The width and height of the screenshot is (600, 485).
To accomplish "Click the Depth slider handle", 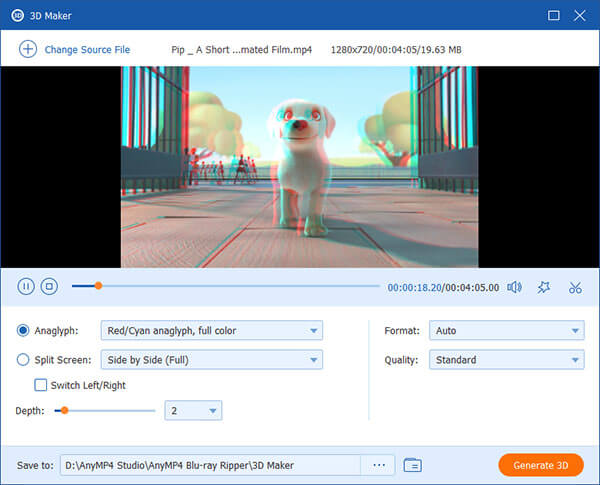I will pyautogui.click(x=64, y=410).
